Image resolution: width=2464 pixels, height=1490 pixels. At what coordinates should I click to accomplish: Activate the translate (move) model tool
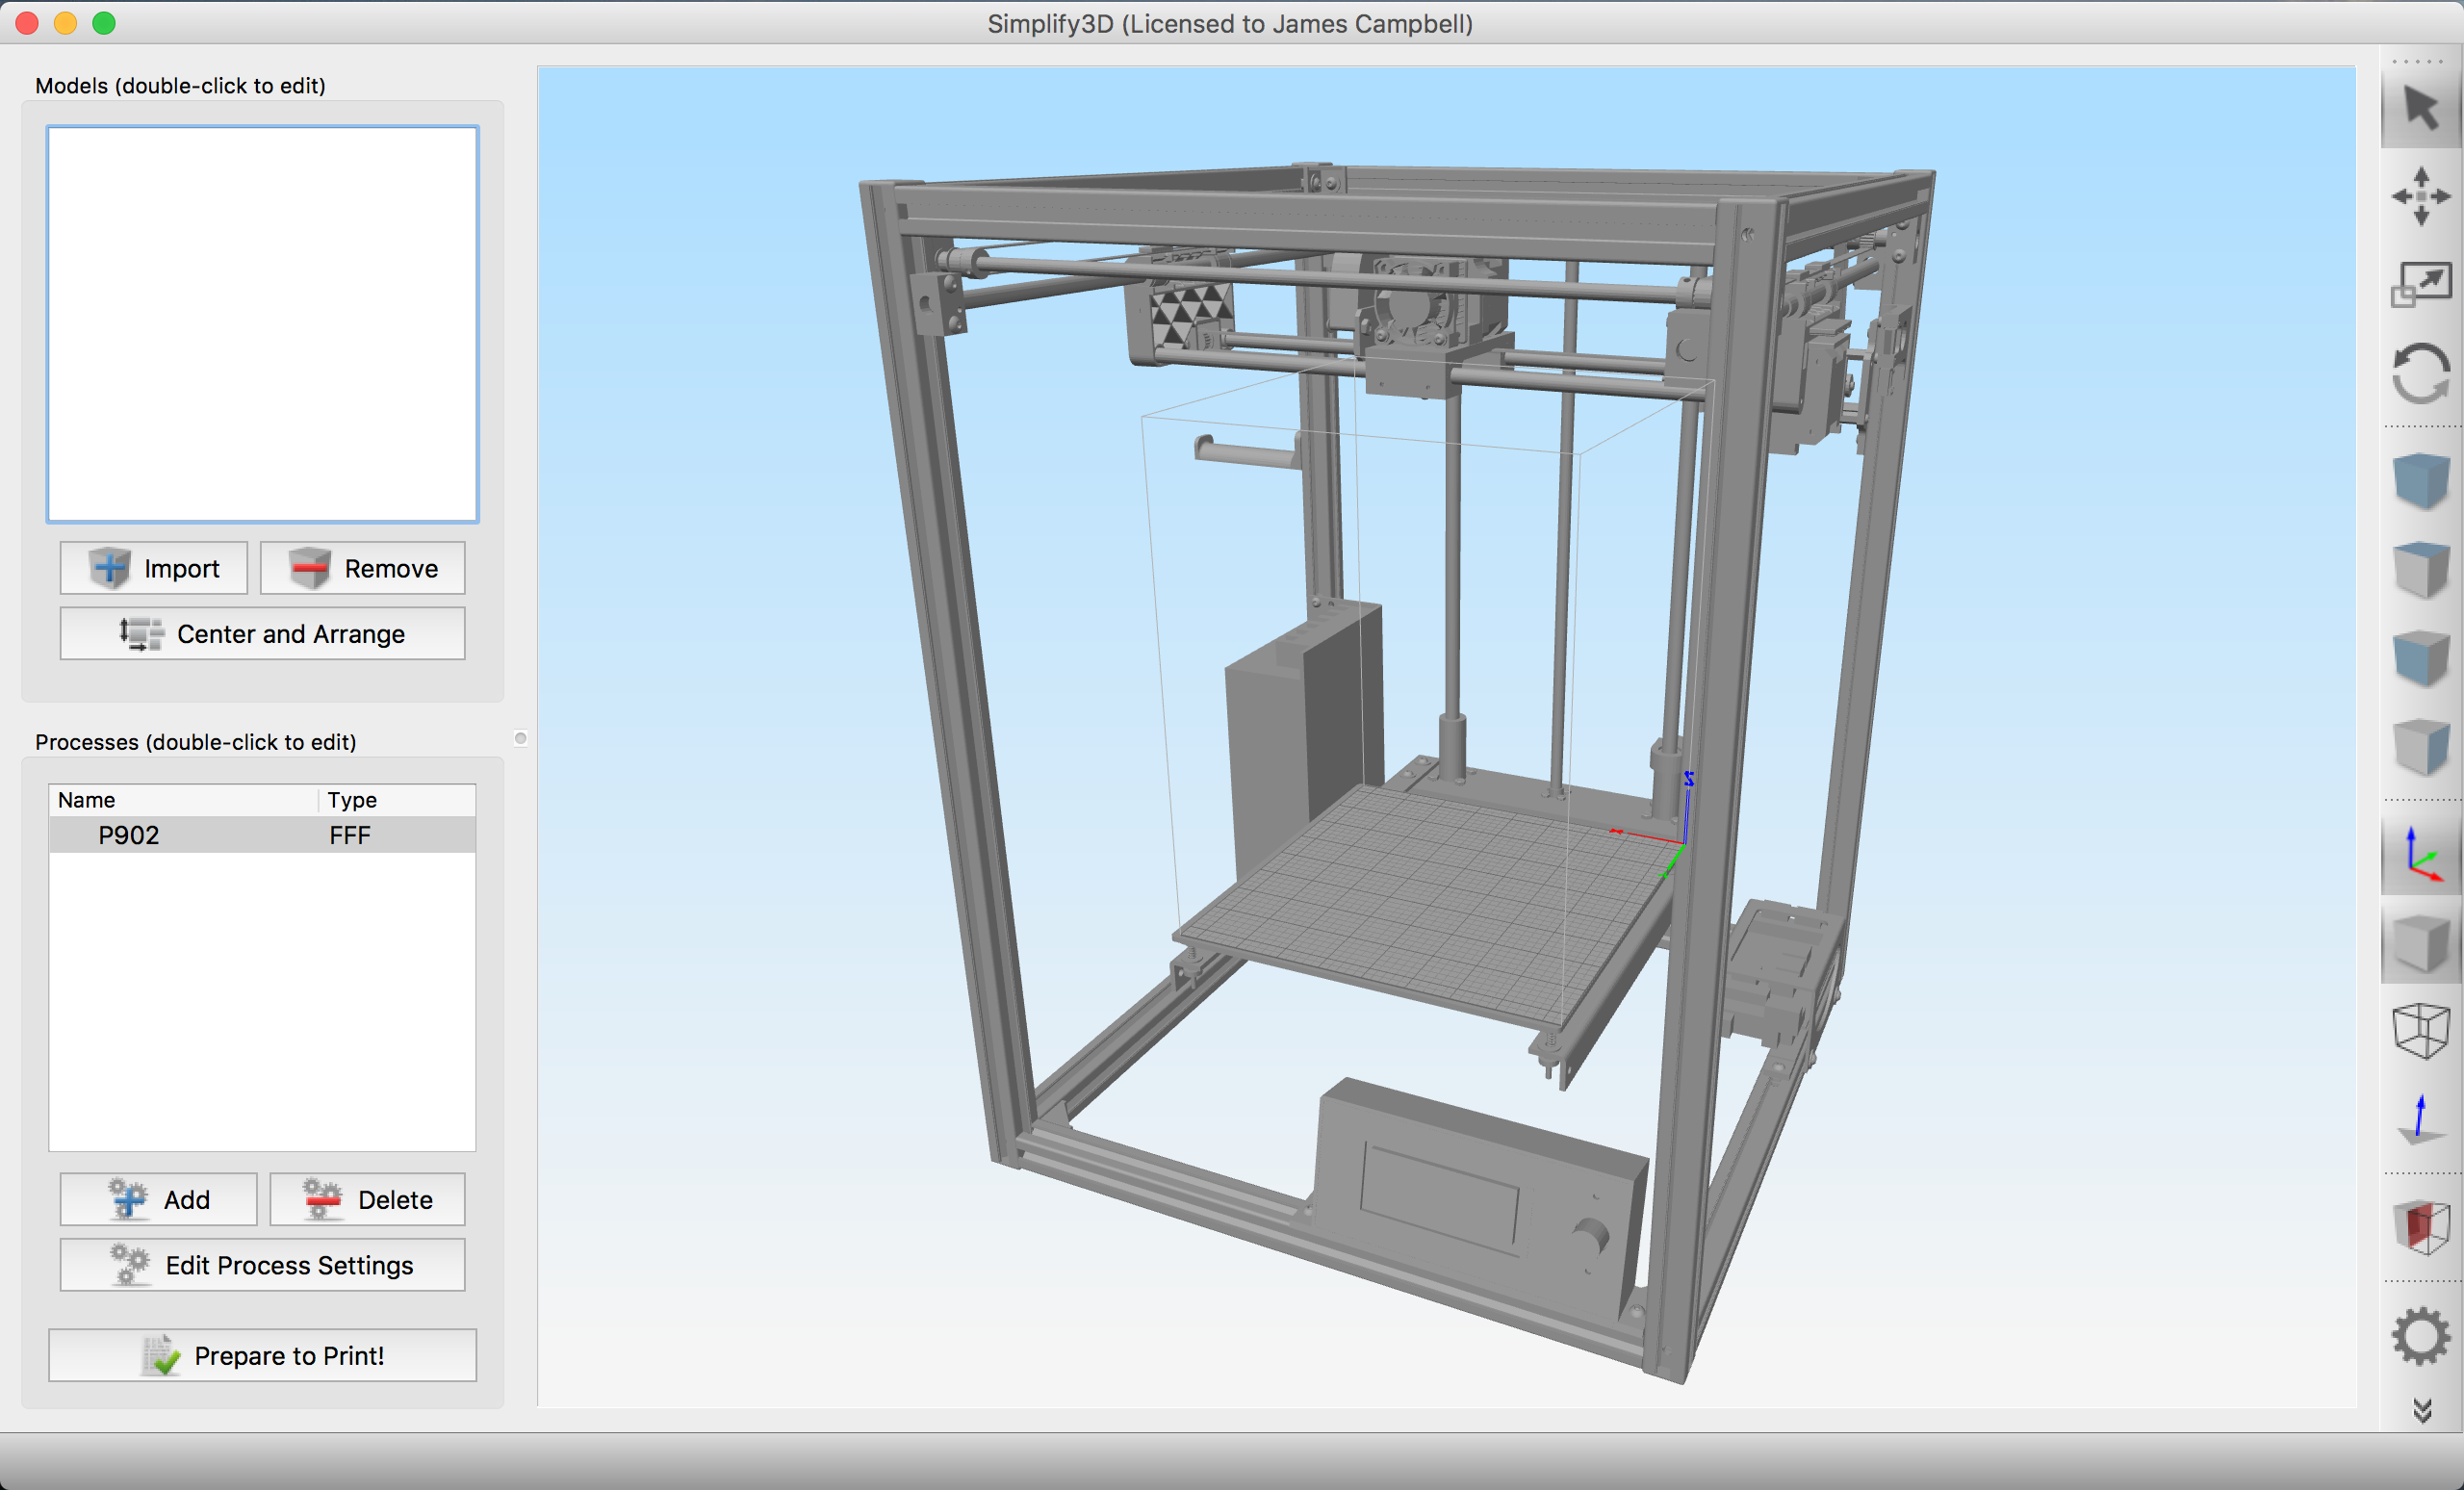point(2421,196)
